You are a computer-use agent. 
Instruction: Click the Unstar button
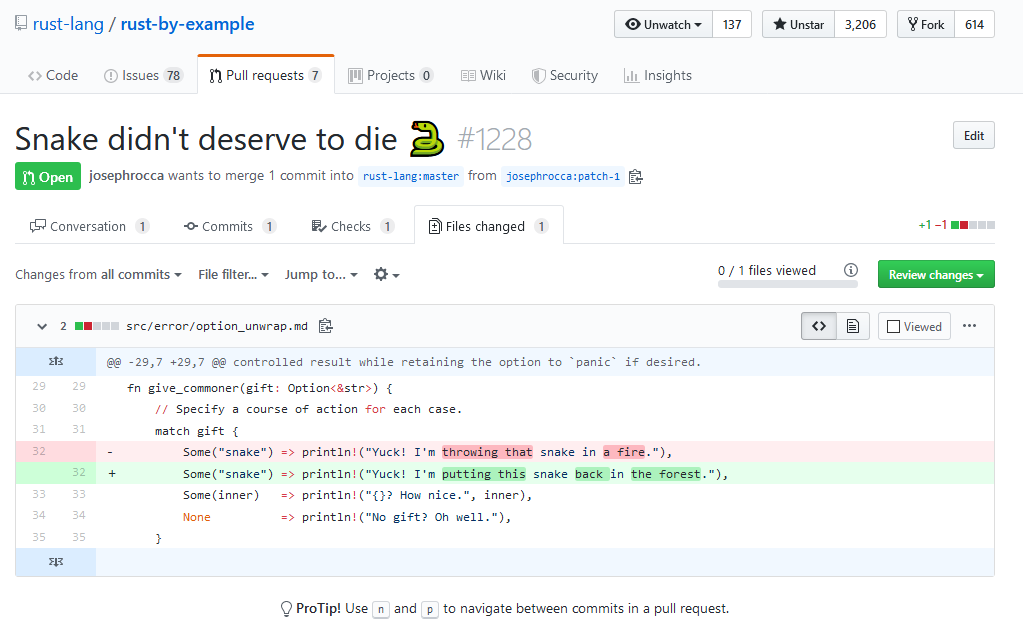coord(799,24)
